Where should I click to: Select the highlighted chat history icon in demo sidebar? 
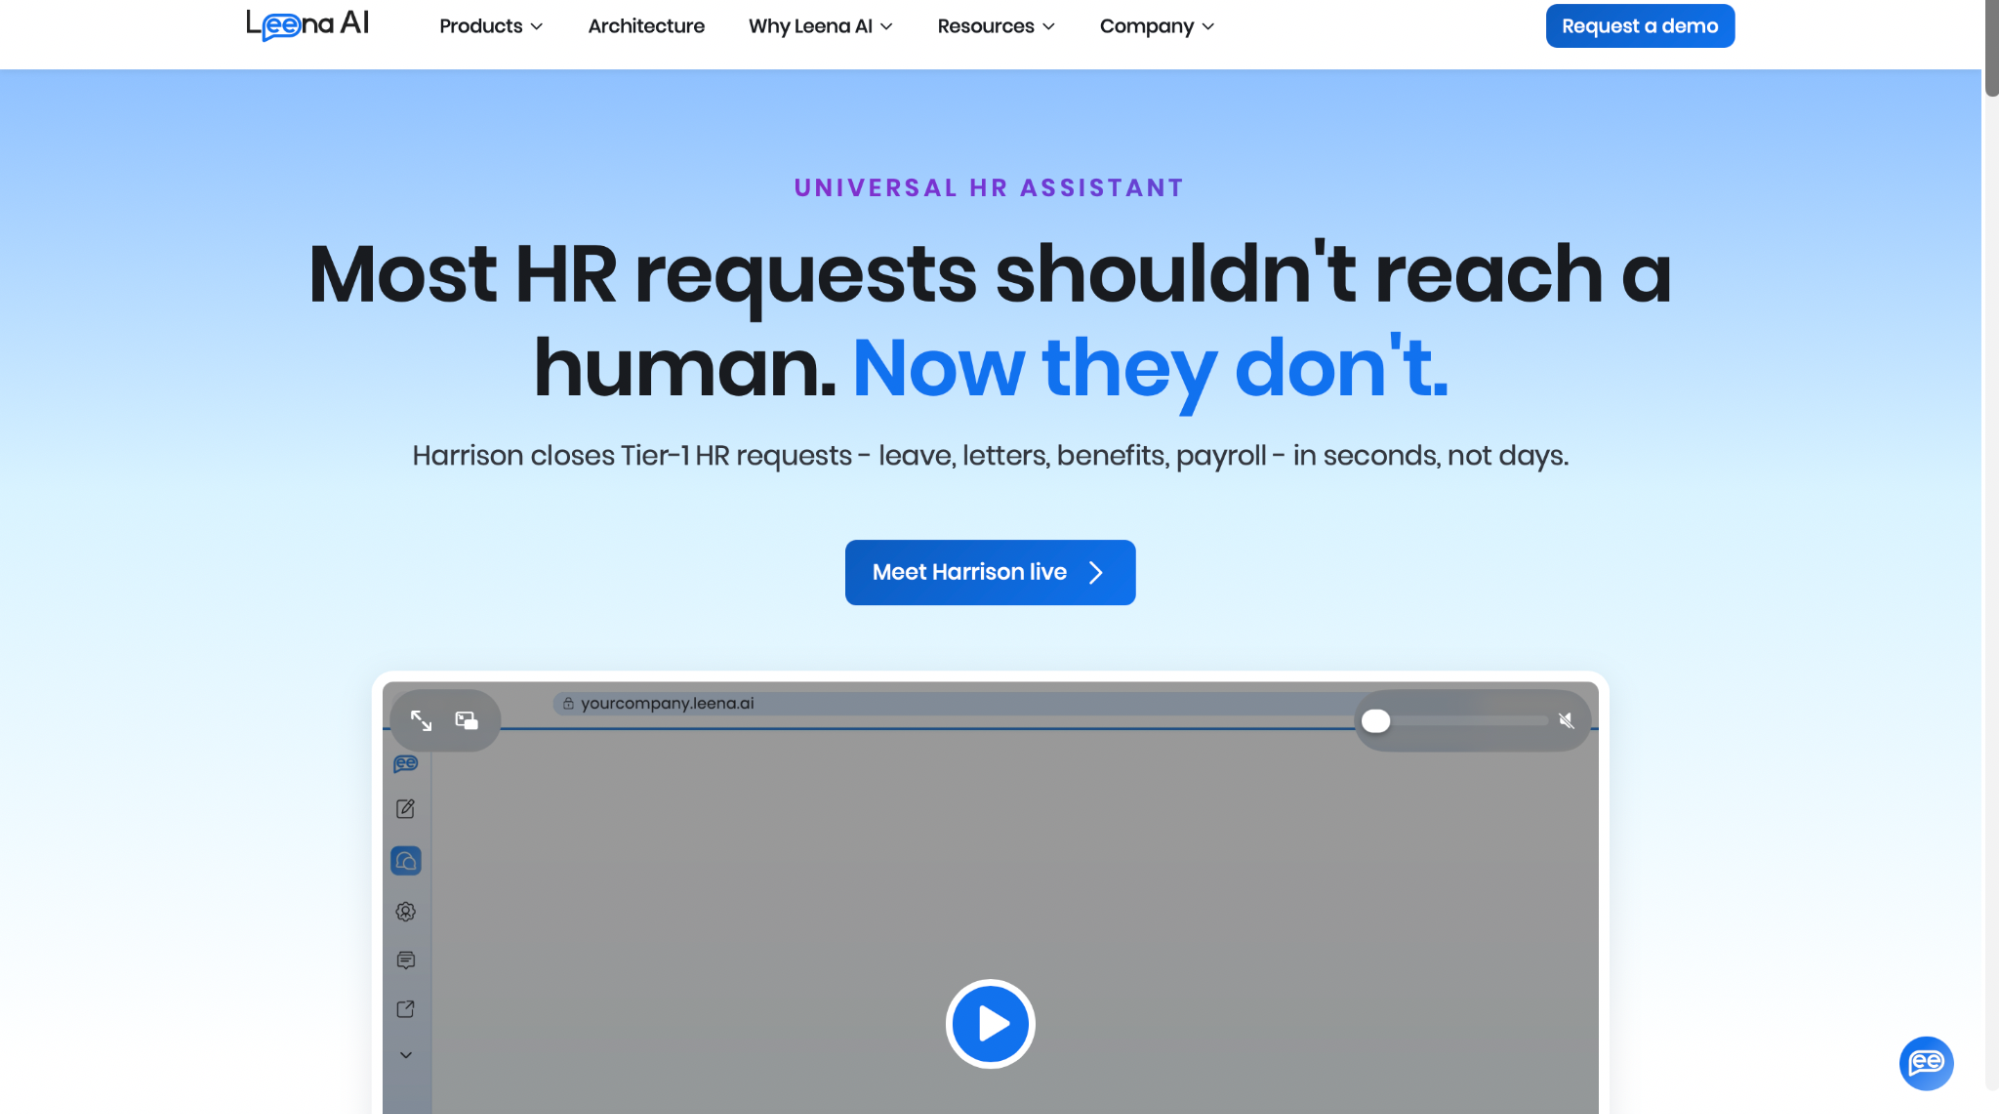(x=405, y=860)
